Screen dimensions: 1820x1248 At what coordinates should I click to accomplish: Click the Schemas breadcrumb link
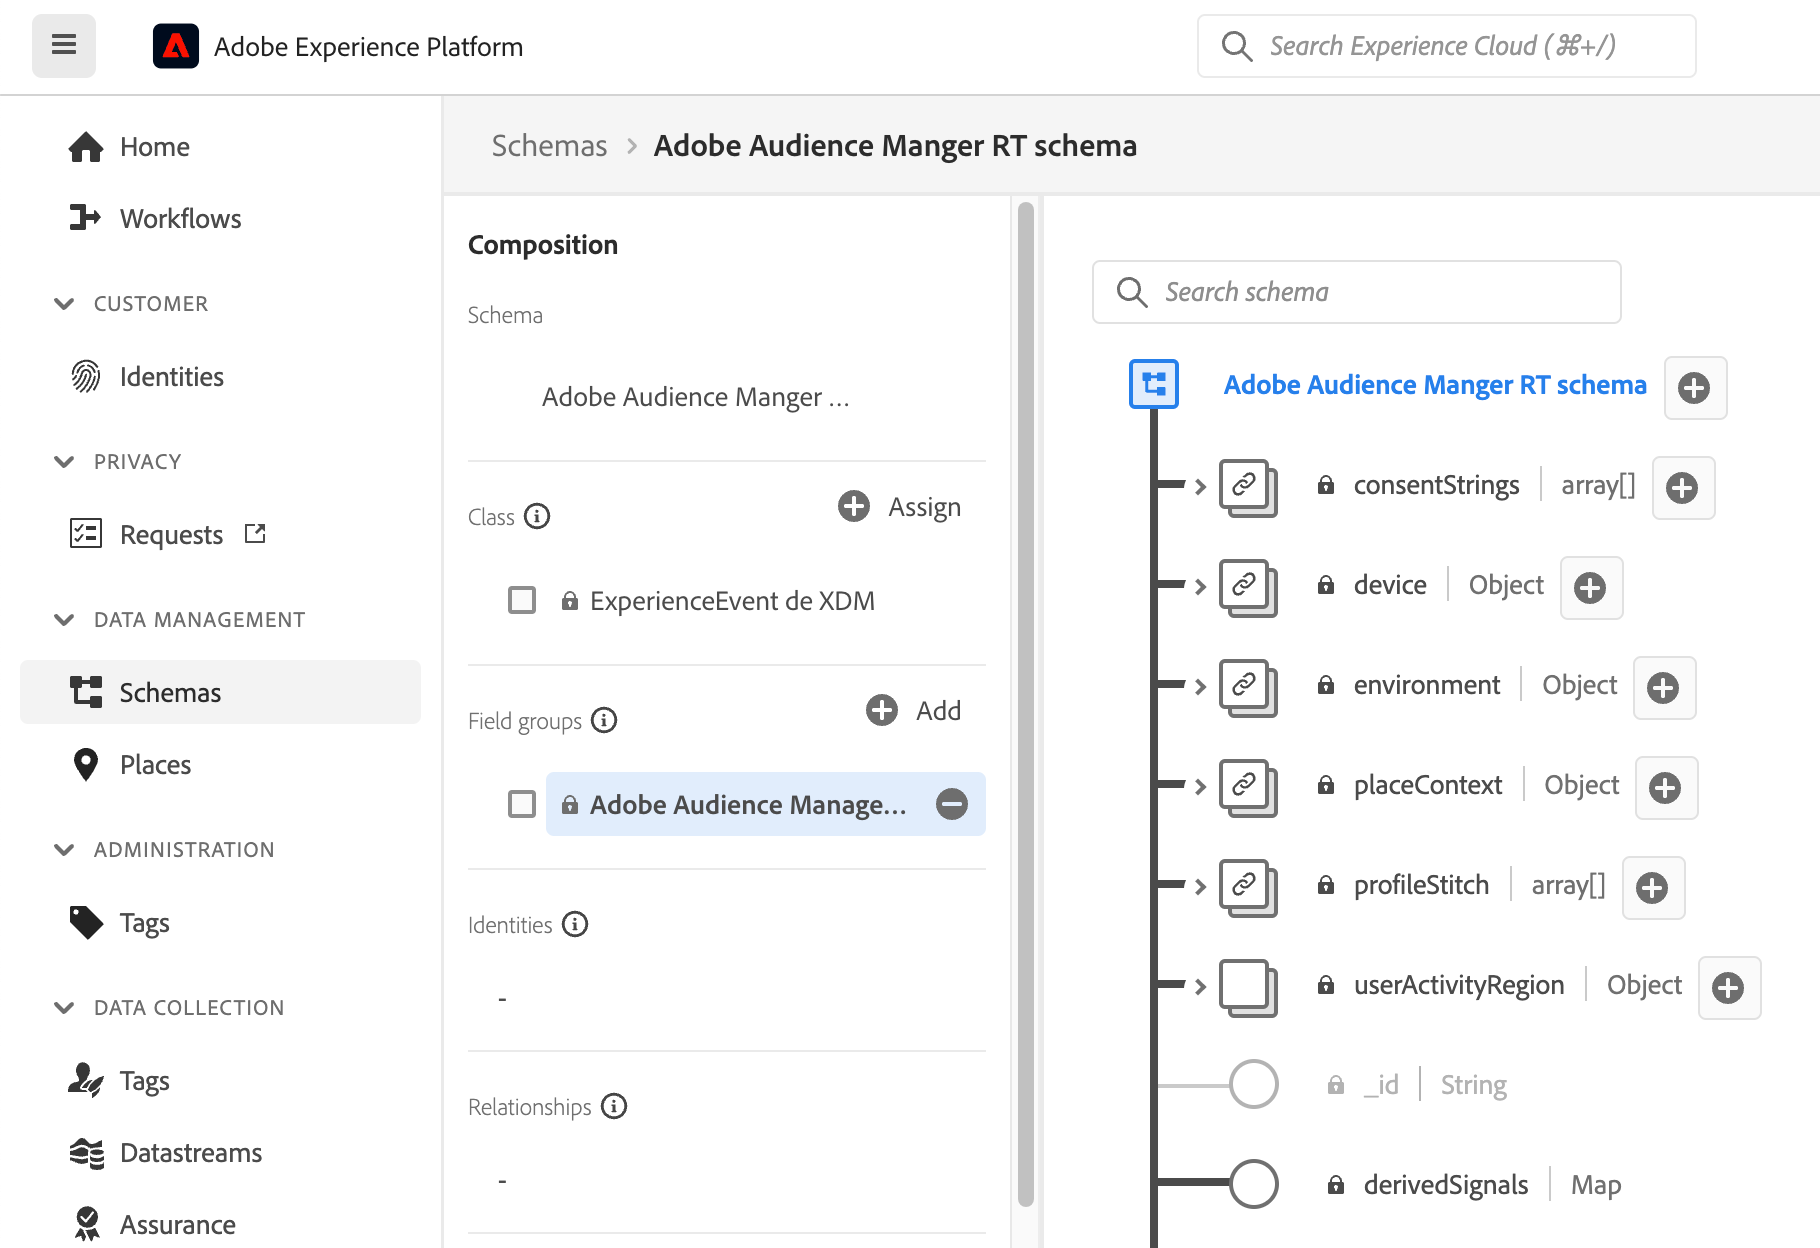[x=549, y=146]
